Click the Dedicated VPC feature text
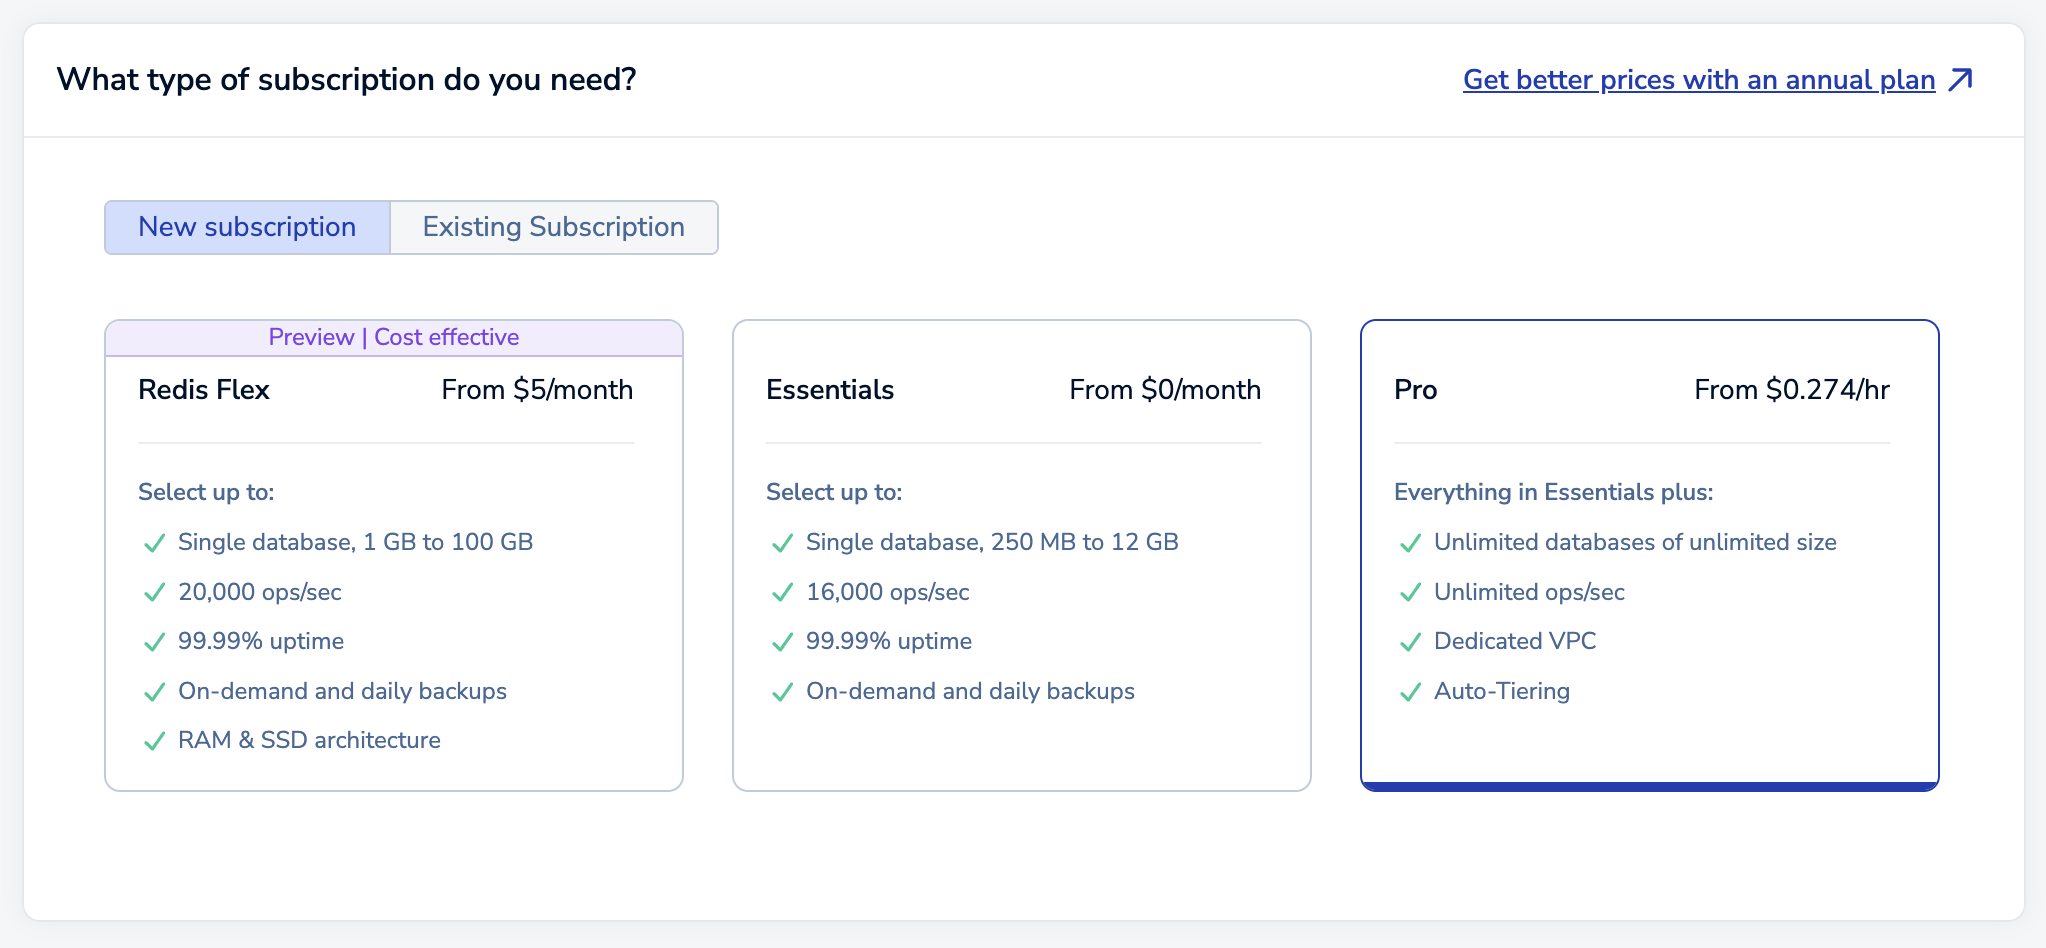This screenshot has width=2046, height=948. 1515,641
